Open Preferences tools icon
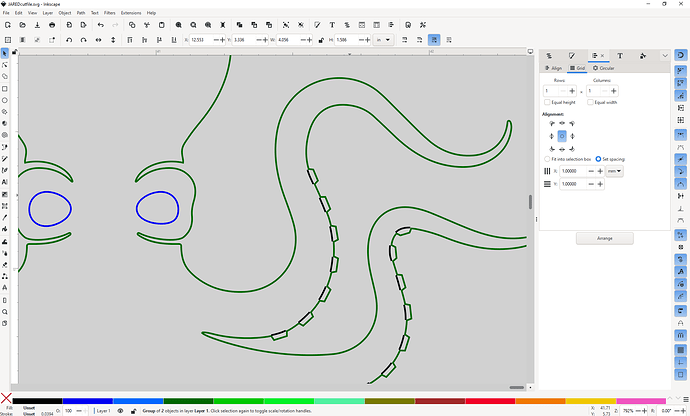The width and height of the screenshot is (690, 416). pyautogui.click(x=423, y=25)
